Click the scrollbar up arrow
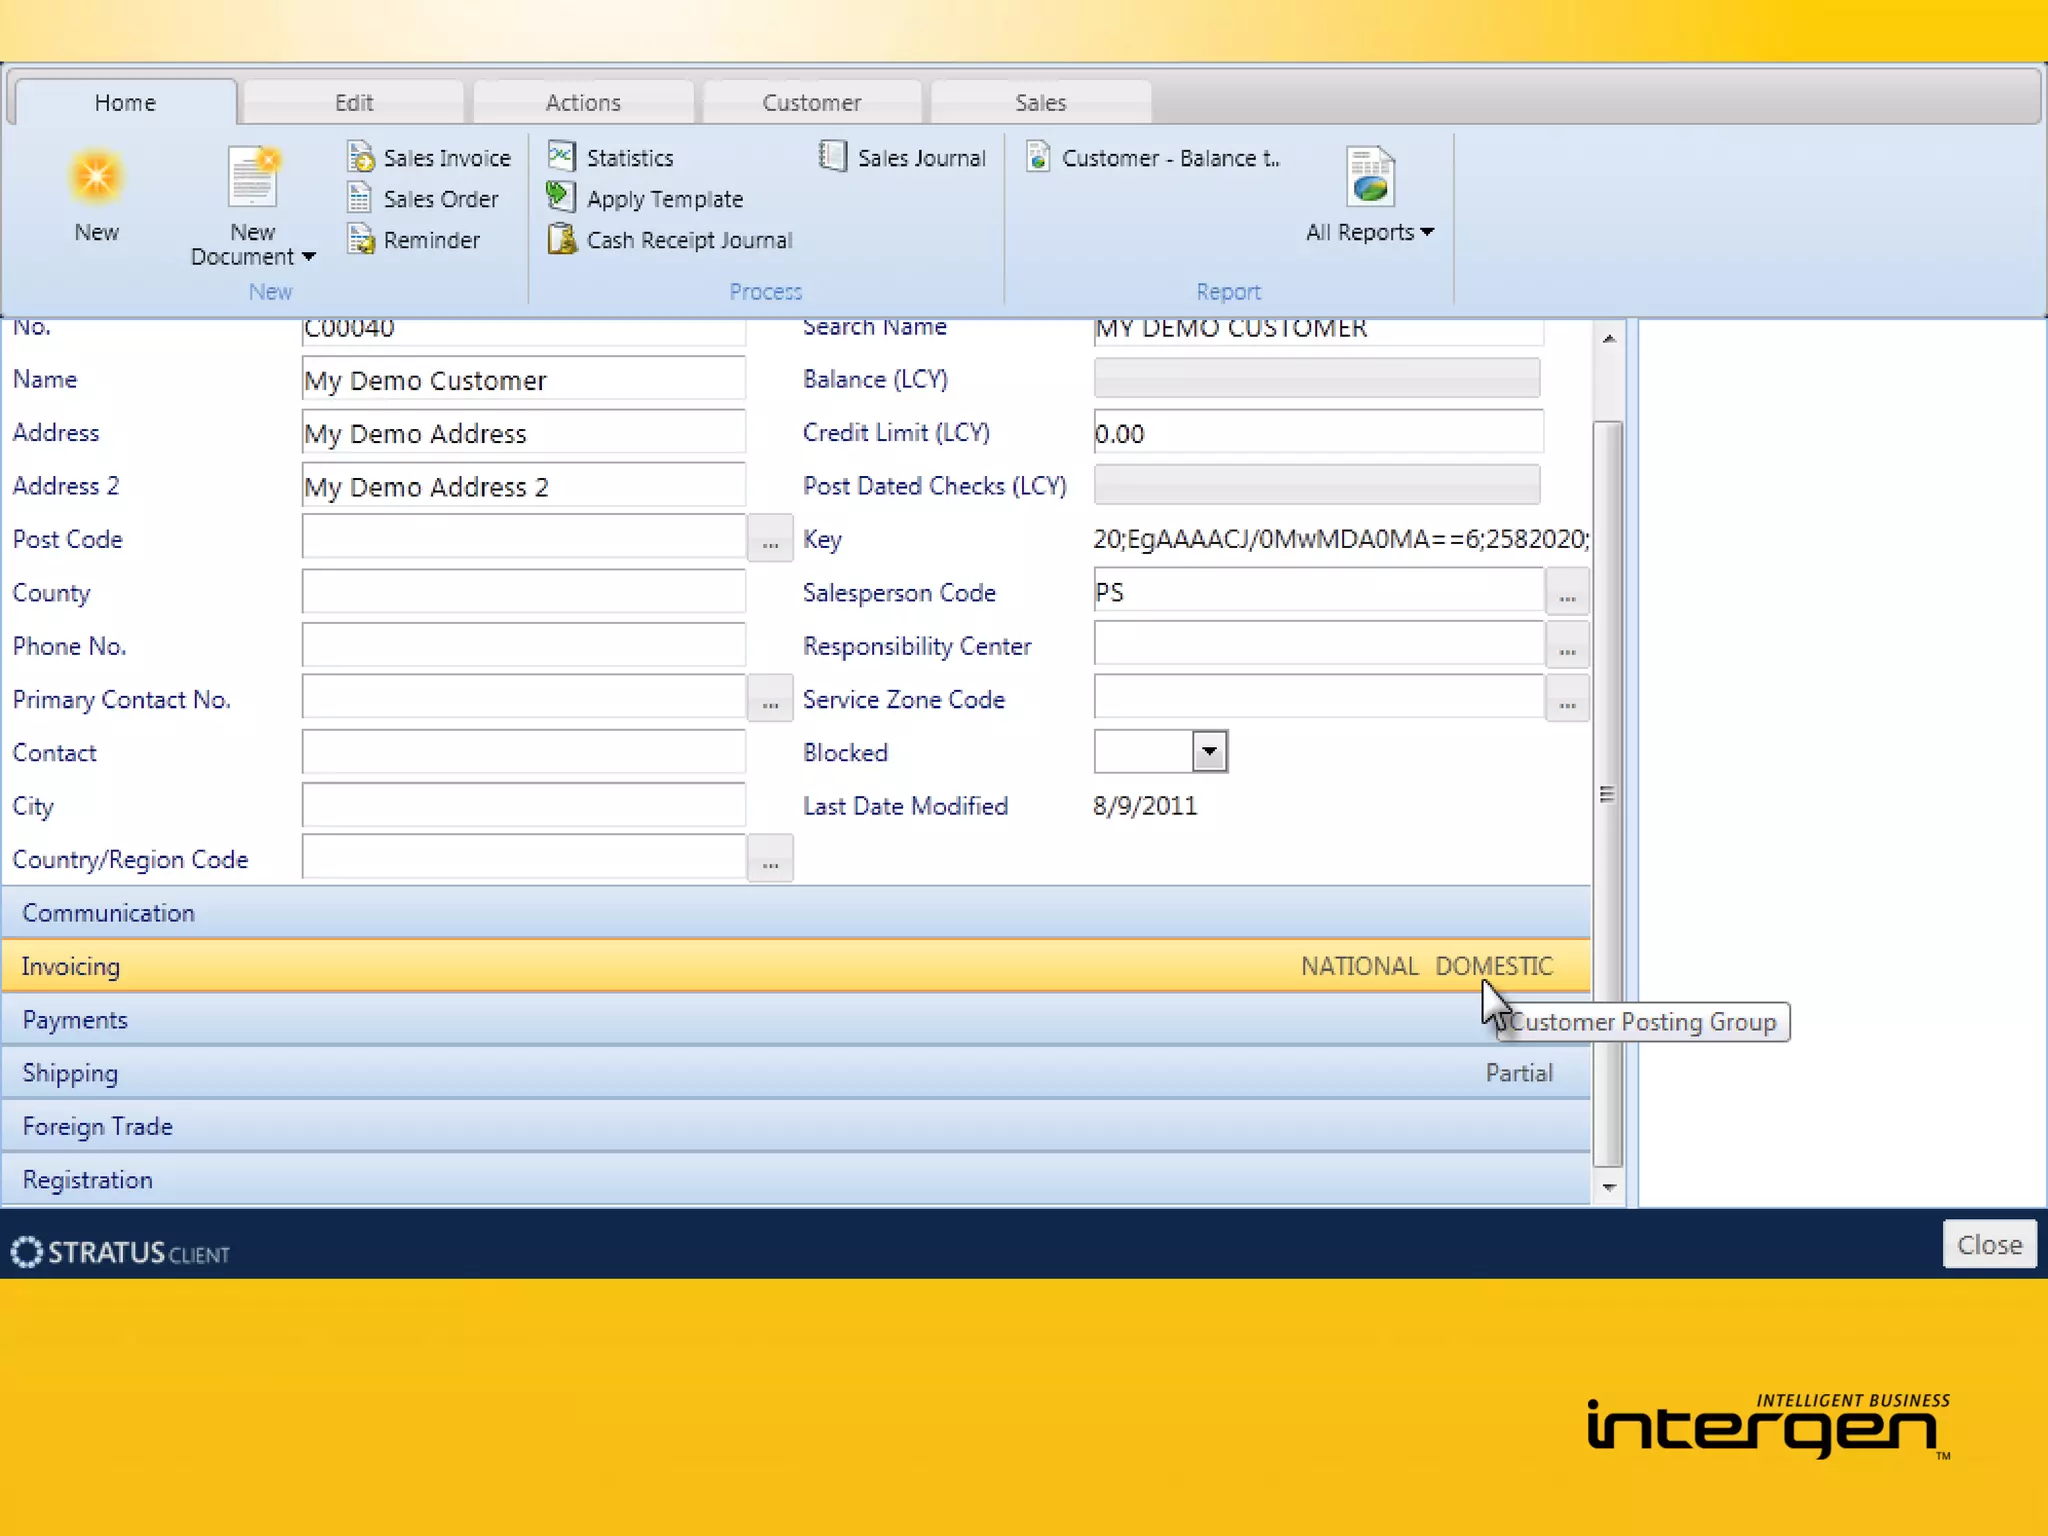 pos(1608,339)
